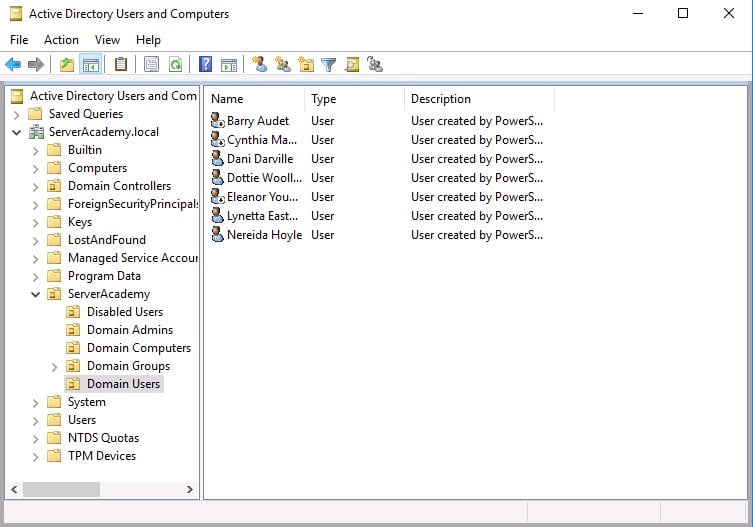Collapse the ServerAcademy OU
Screen dimensions: 753x527
click(36, 294)
